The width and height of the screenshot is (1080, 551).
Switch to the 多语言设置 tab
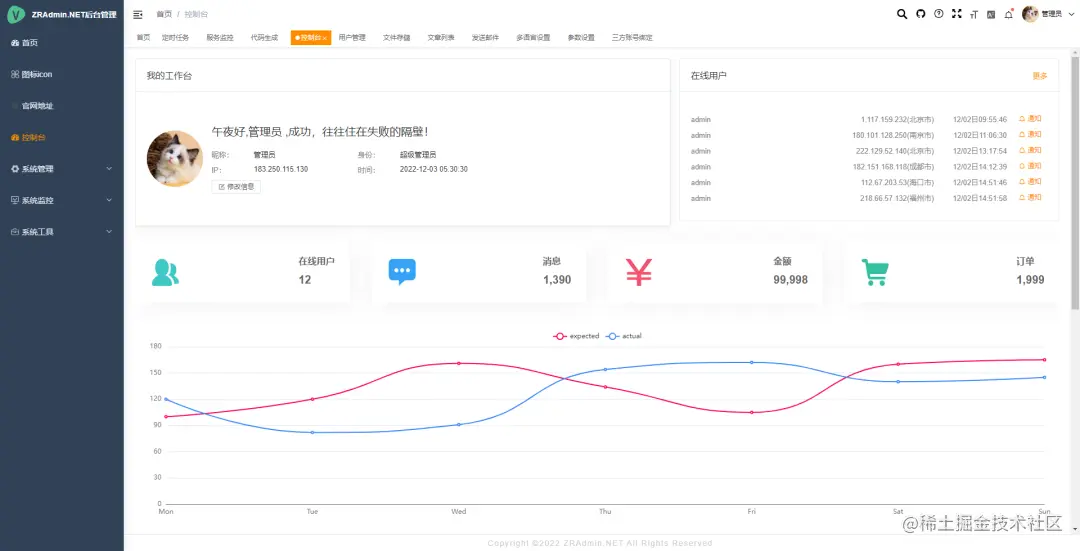click(533, 38)
